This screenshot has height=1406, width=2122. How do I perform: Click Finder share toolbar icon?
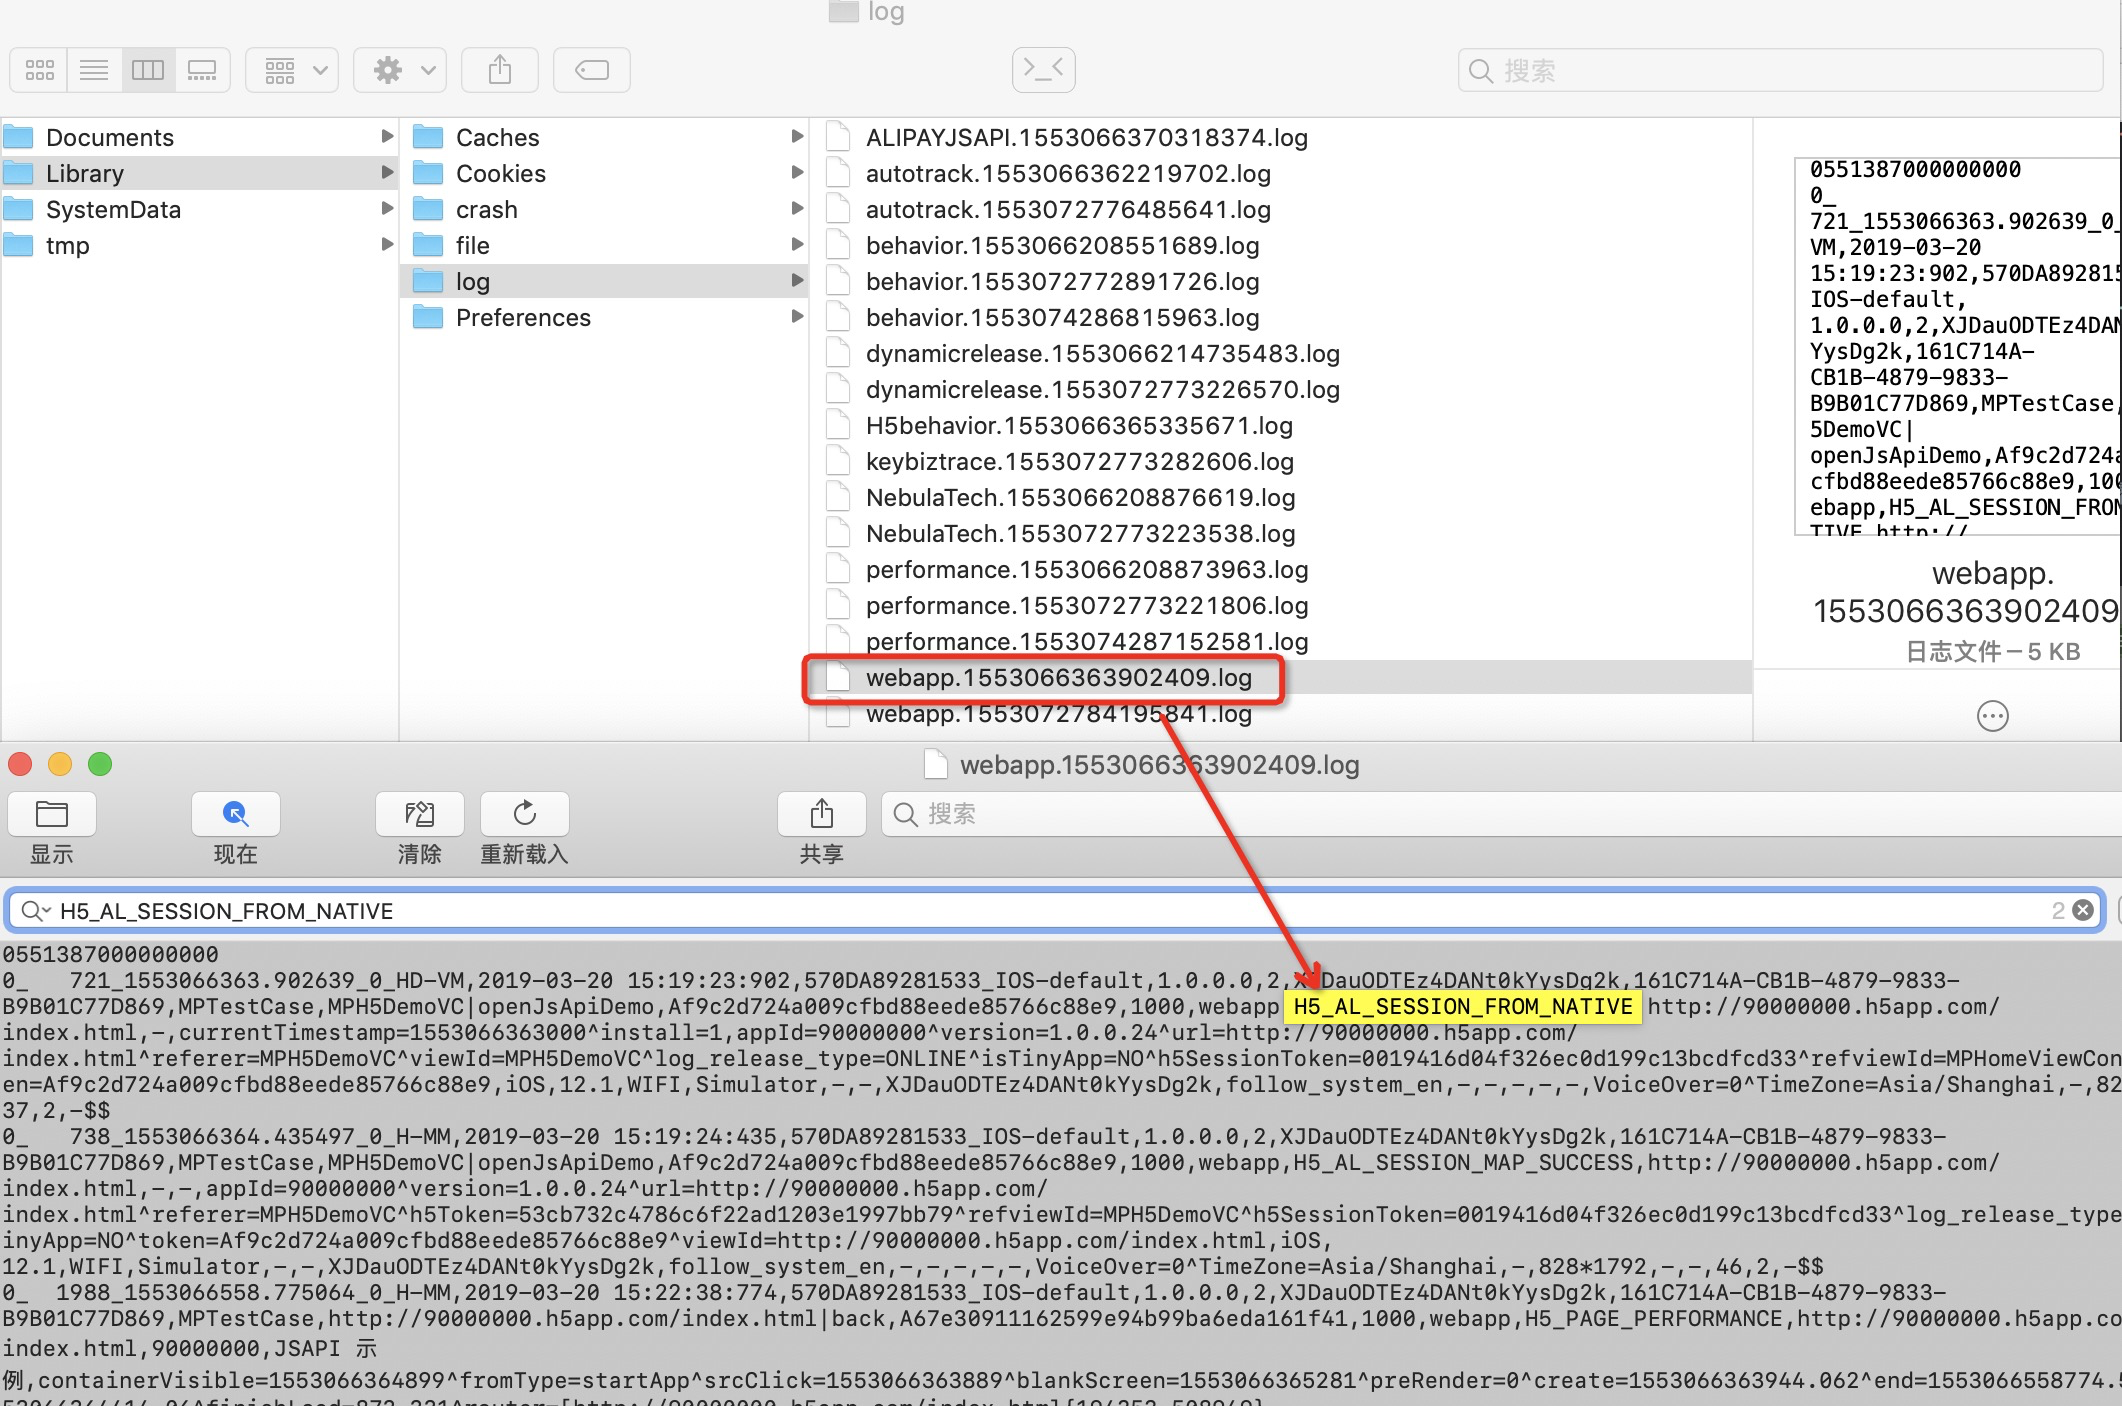pos(500,70)
